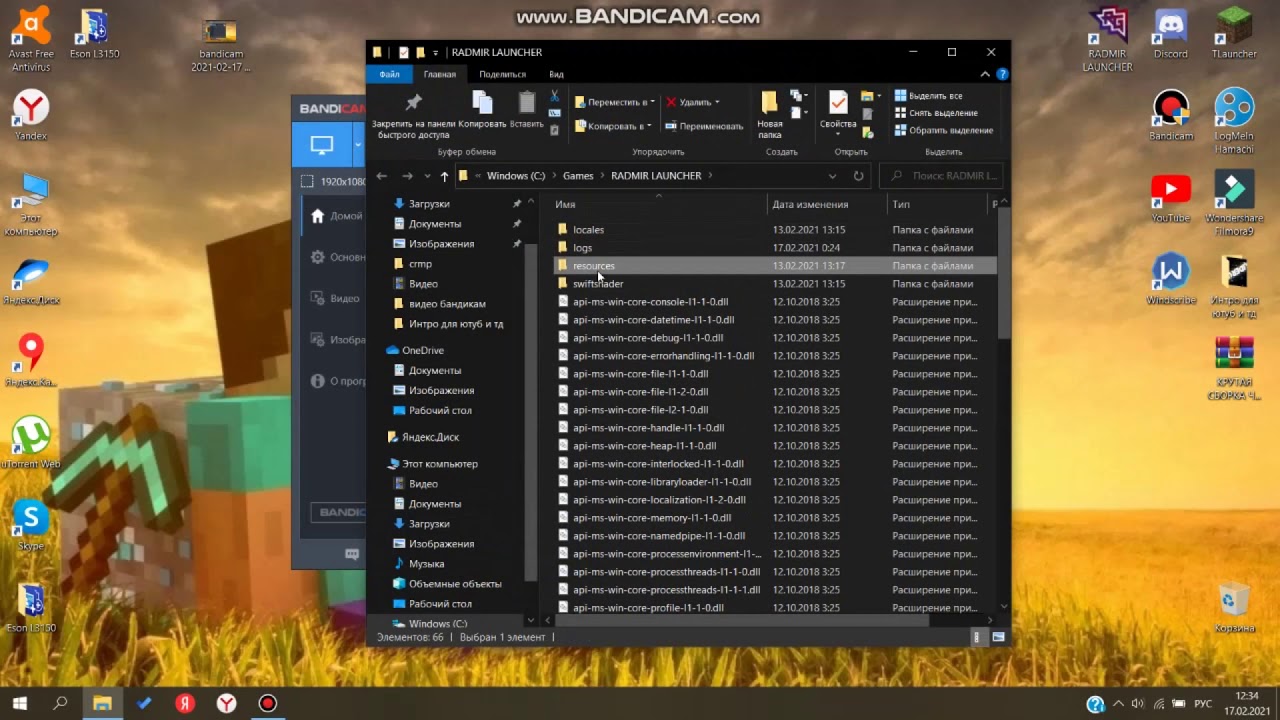The image size is (1280, 720).
Task: Switch to the Поделиться ribbon tab
Action: [502, 74]
